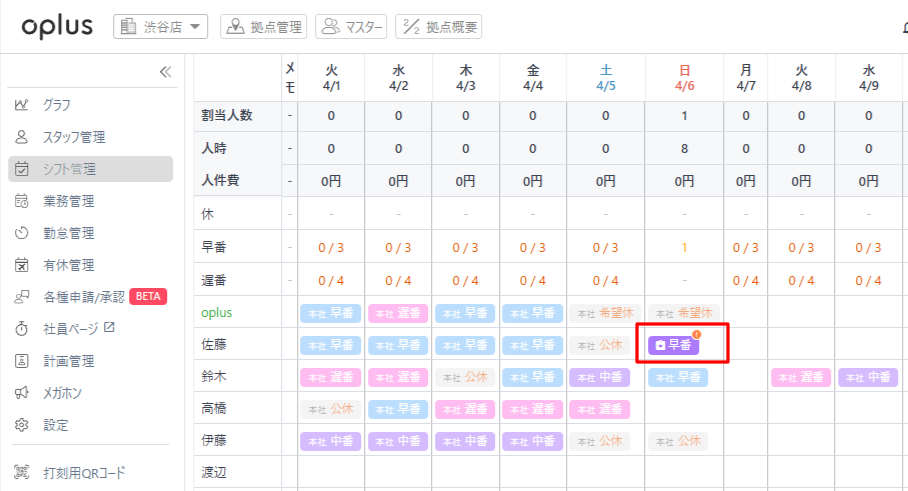The height and width of the screenshot is (491, 908).
Task: Open 打刻用QRコード in the sidebar
Action: (x=83, y=473)
